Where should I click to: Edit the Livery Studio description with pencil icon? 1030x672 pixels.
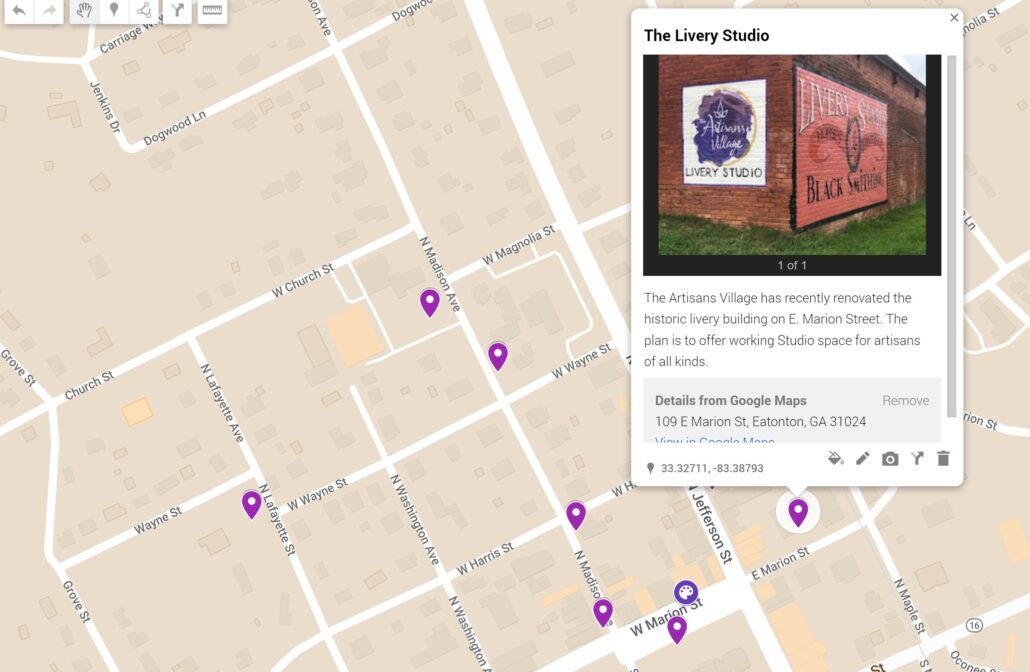click(x=863, y=458)
